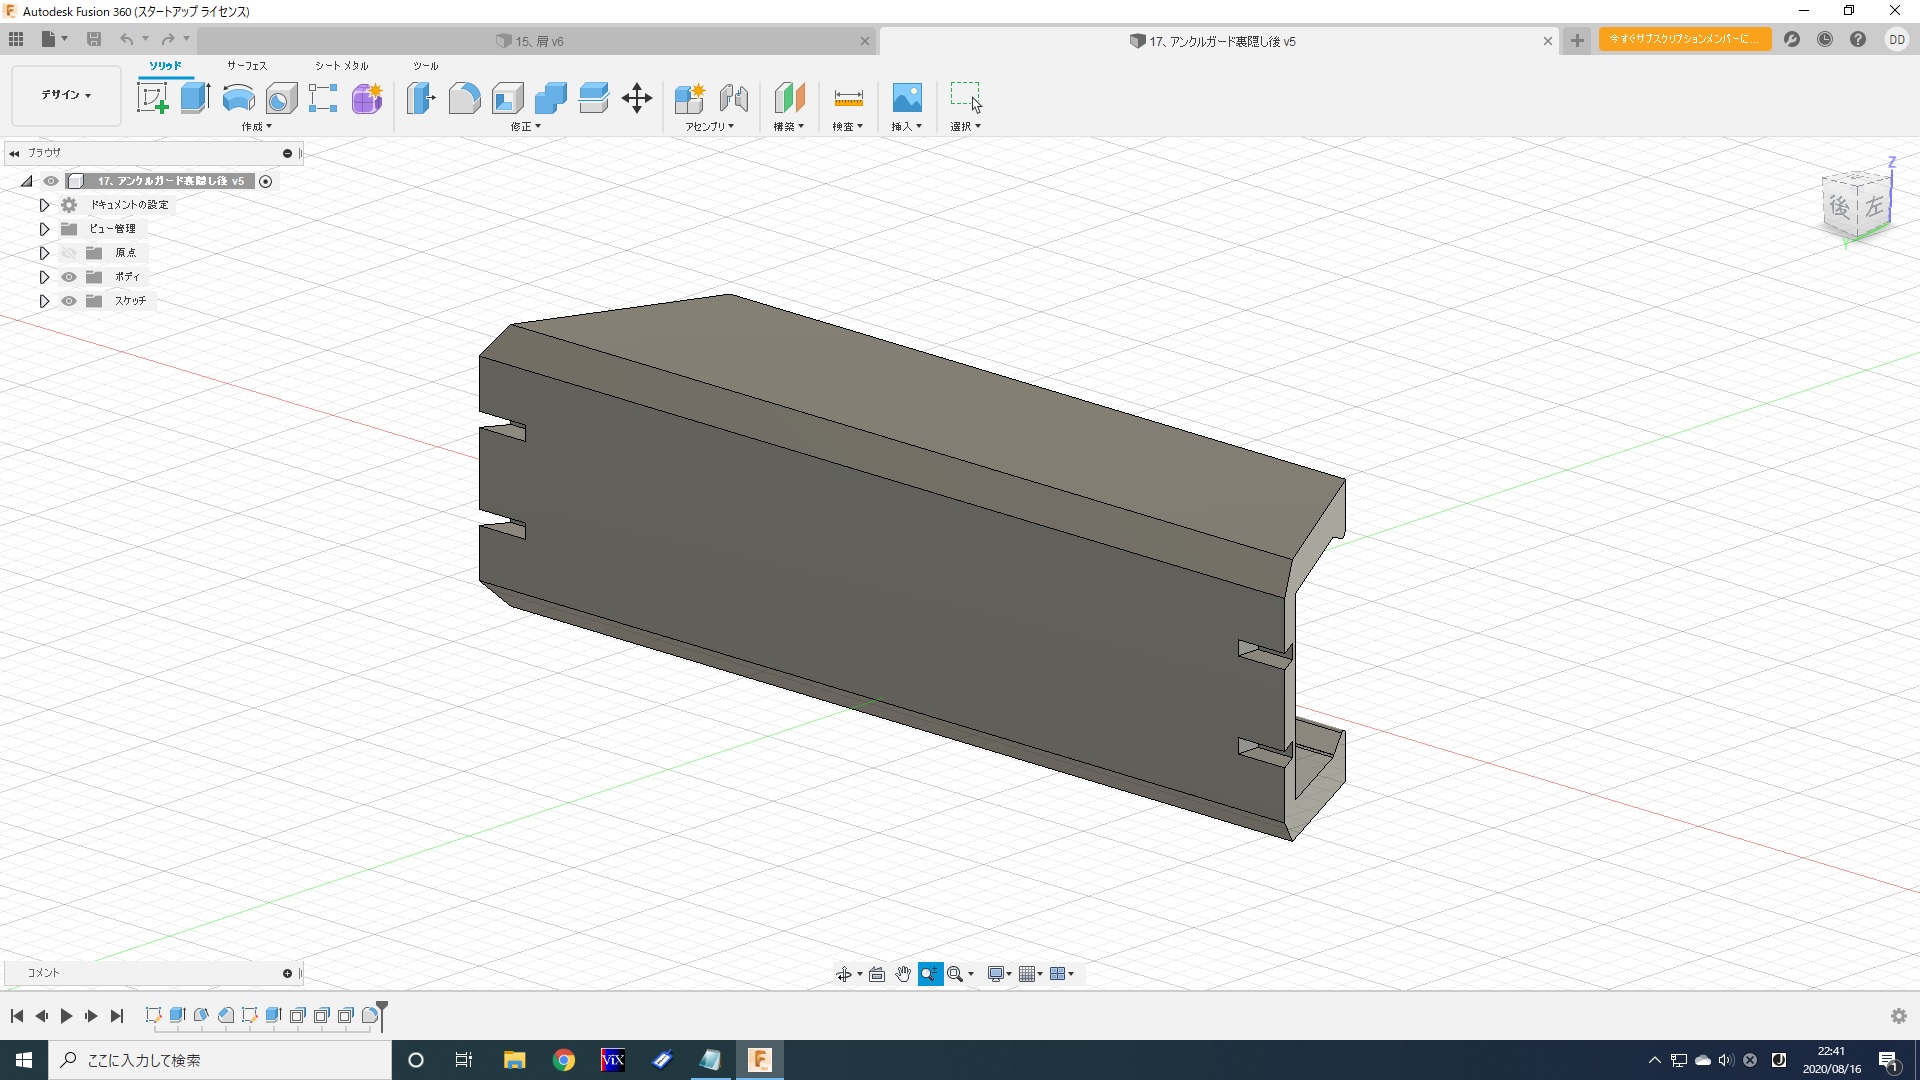Open the デザイン workspace dropdown

coord(66,95)
